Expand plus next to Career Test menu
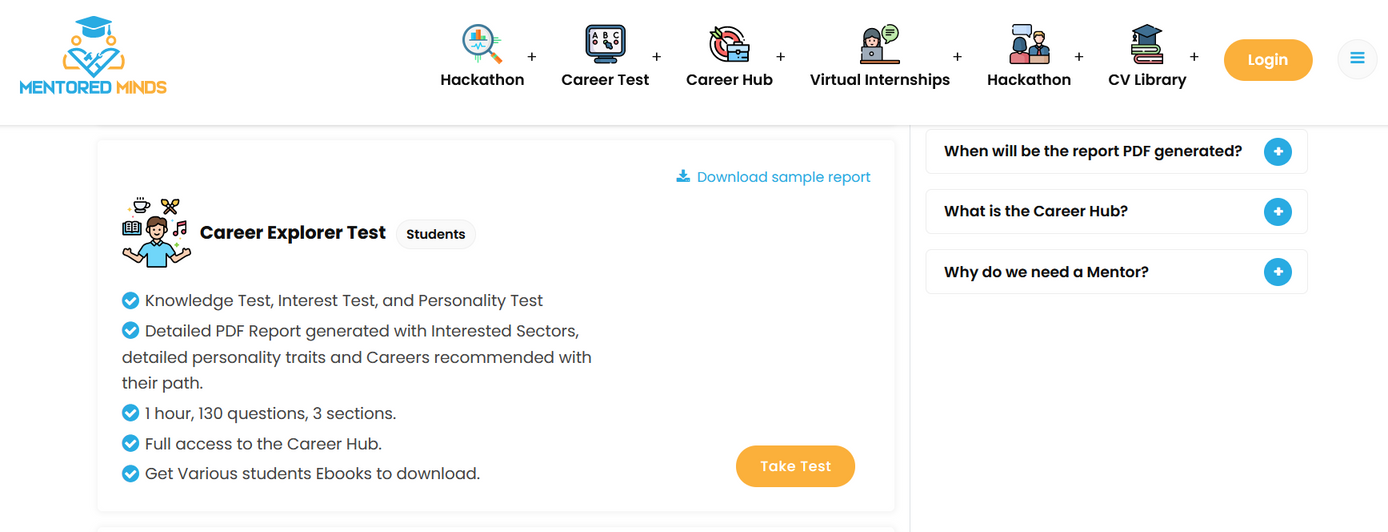Viewport: 1388px width, 532px height. tap(657, 57)
